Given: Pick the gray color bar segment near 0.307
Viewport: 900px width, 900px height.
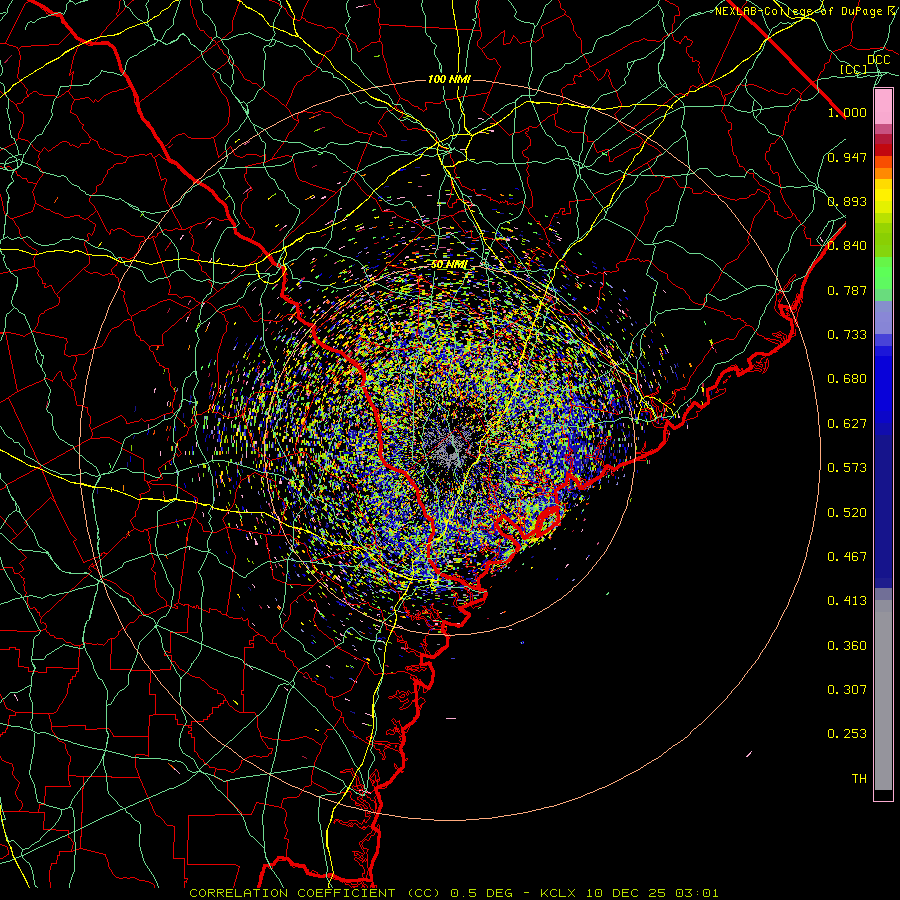Looking at the screenshot, I should [883, 695].
